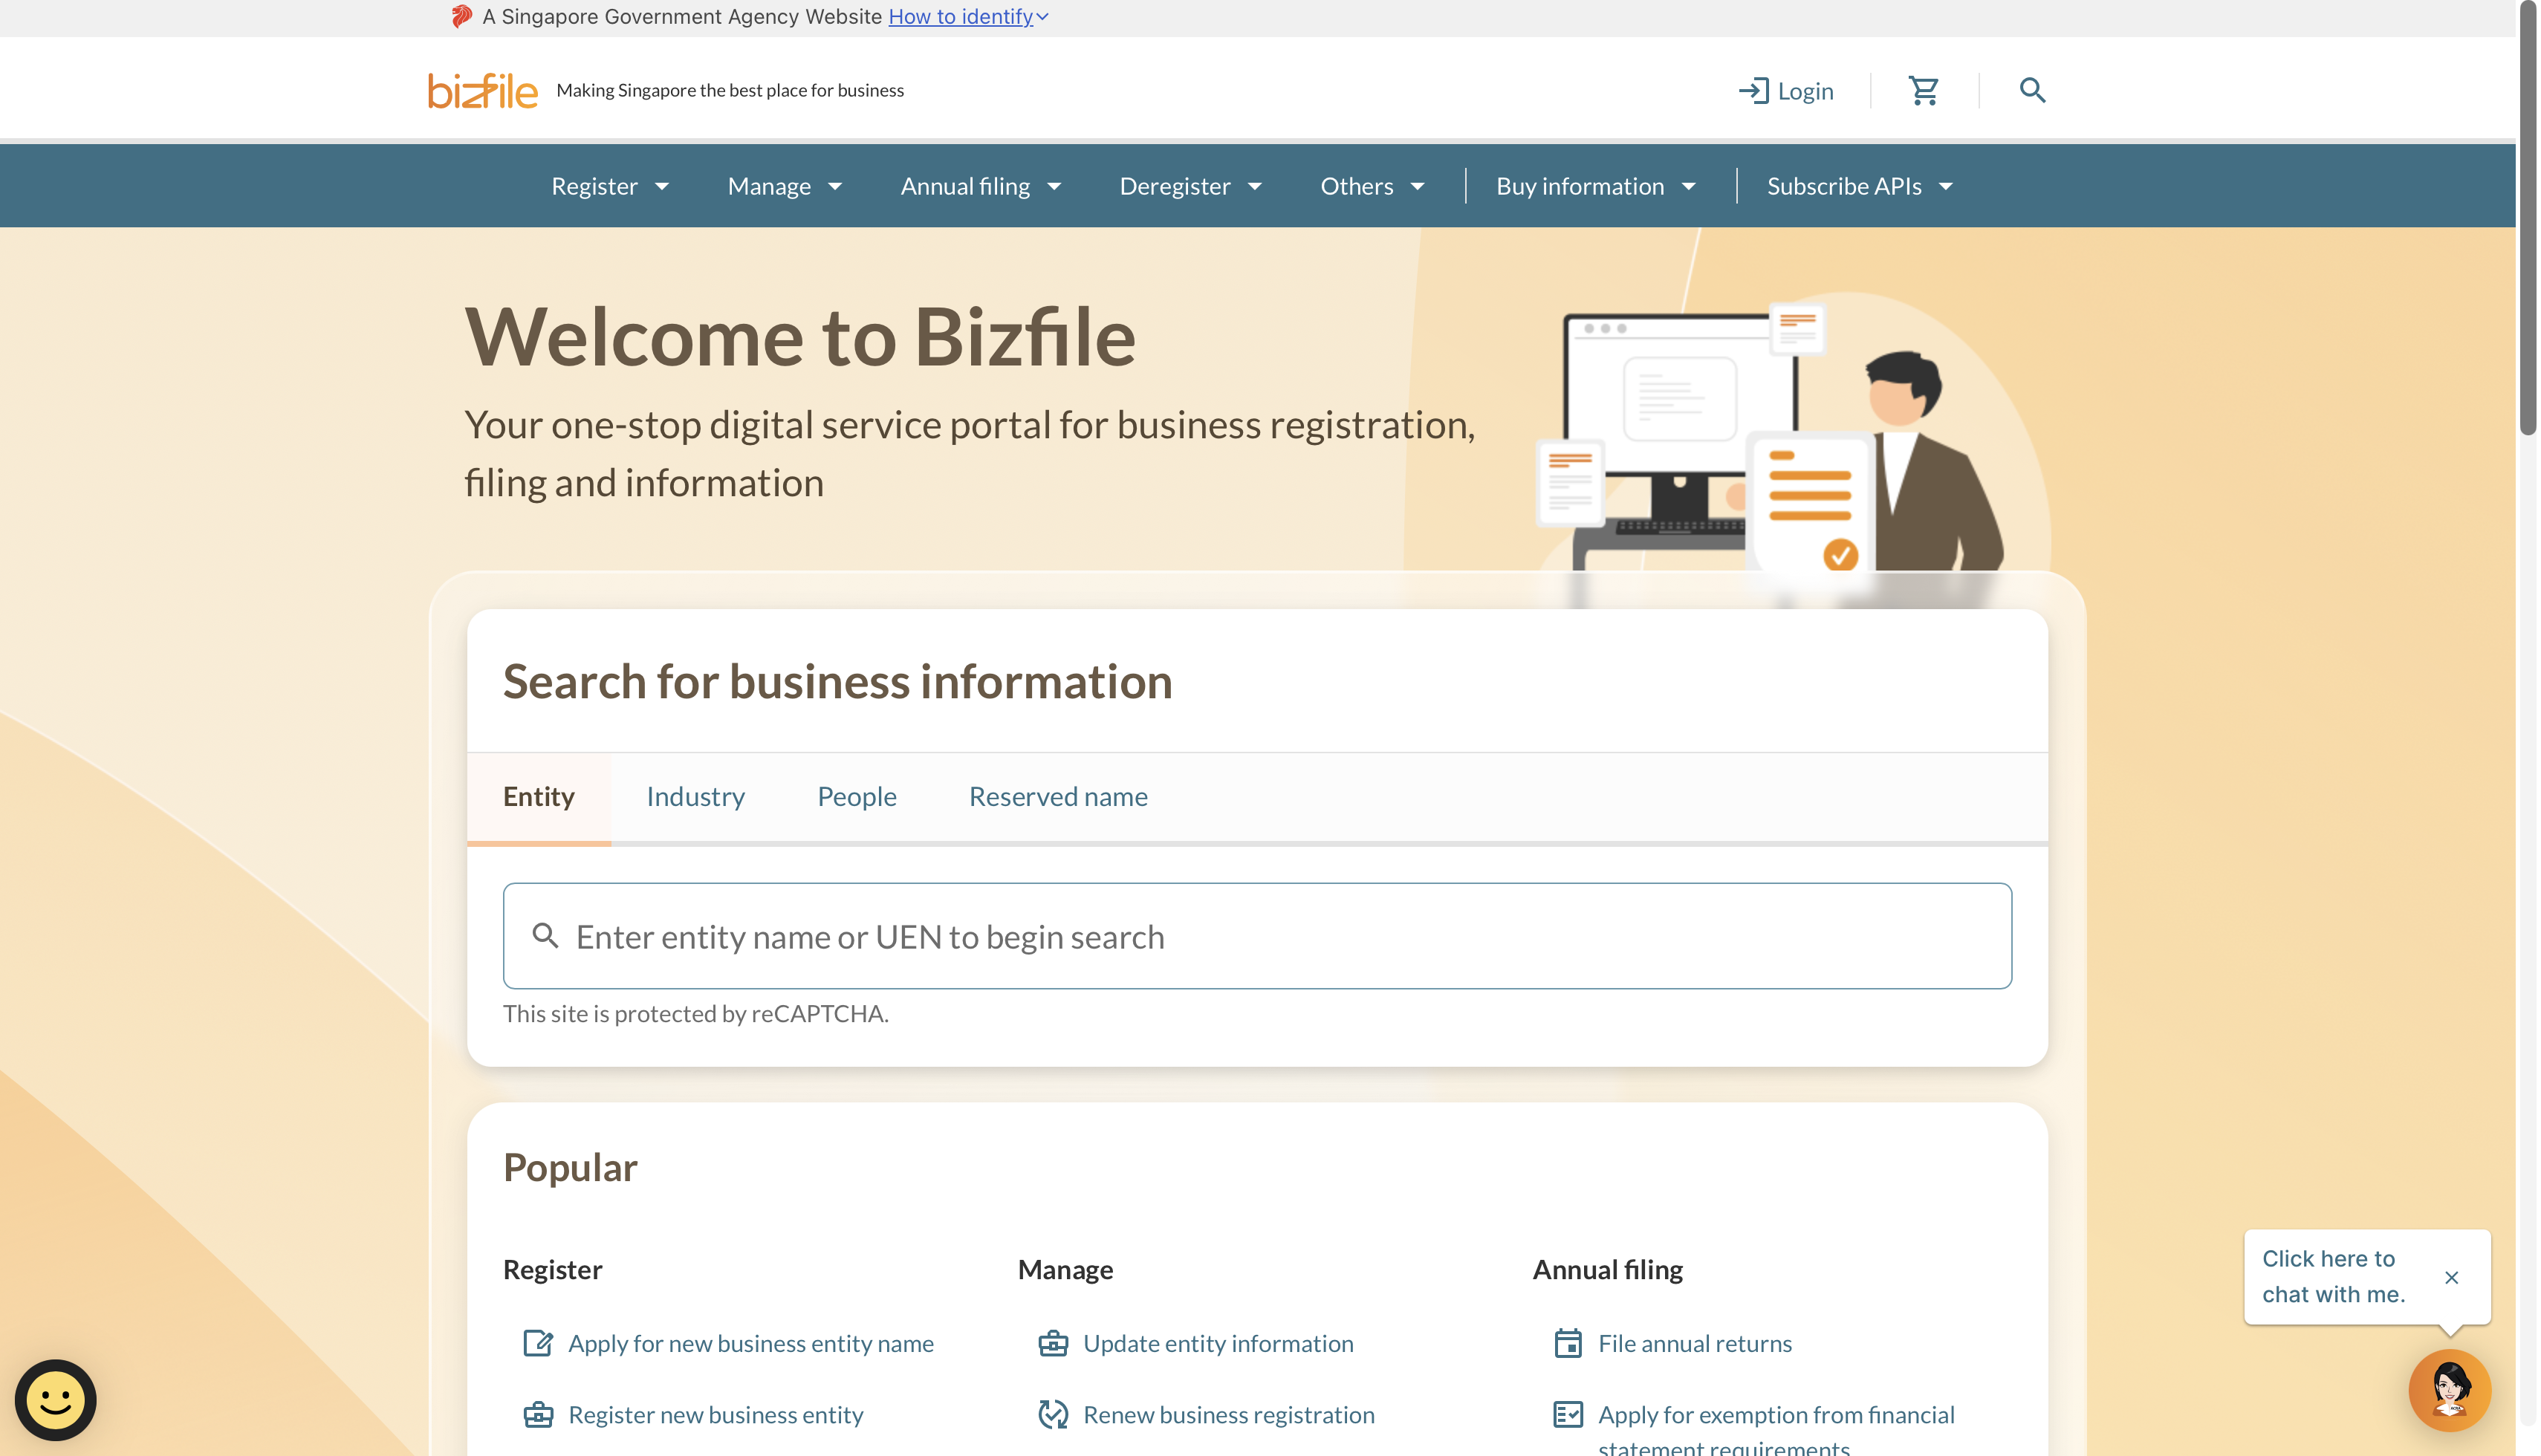Viewport: 2541px width, 1456px height.
Task: Click the Login arrow icon
Action: pyautogui.click(x=1753, y=91)
